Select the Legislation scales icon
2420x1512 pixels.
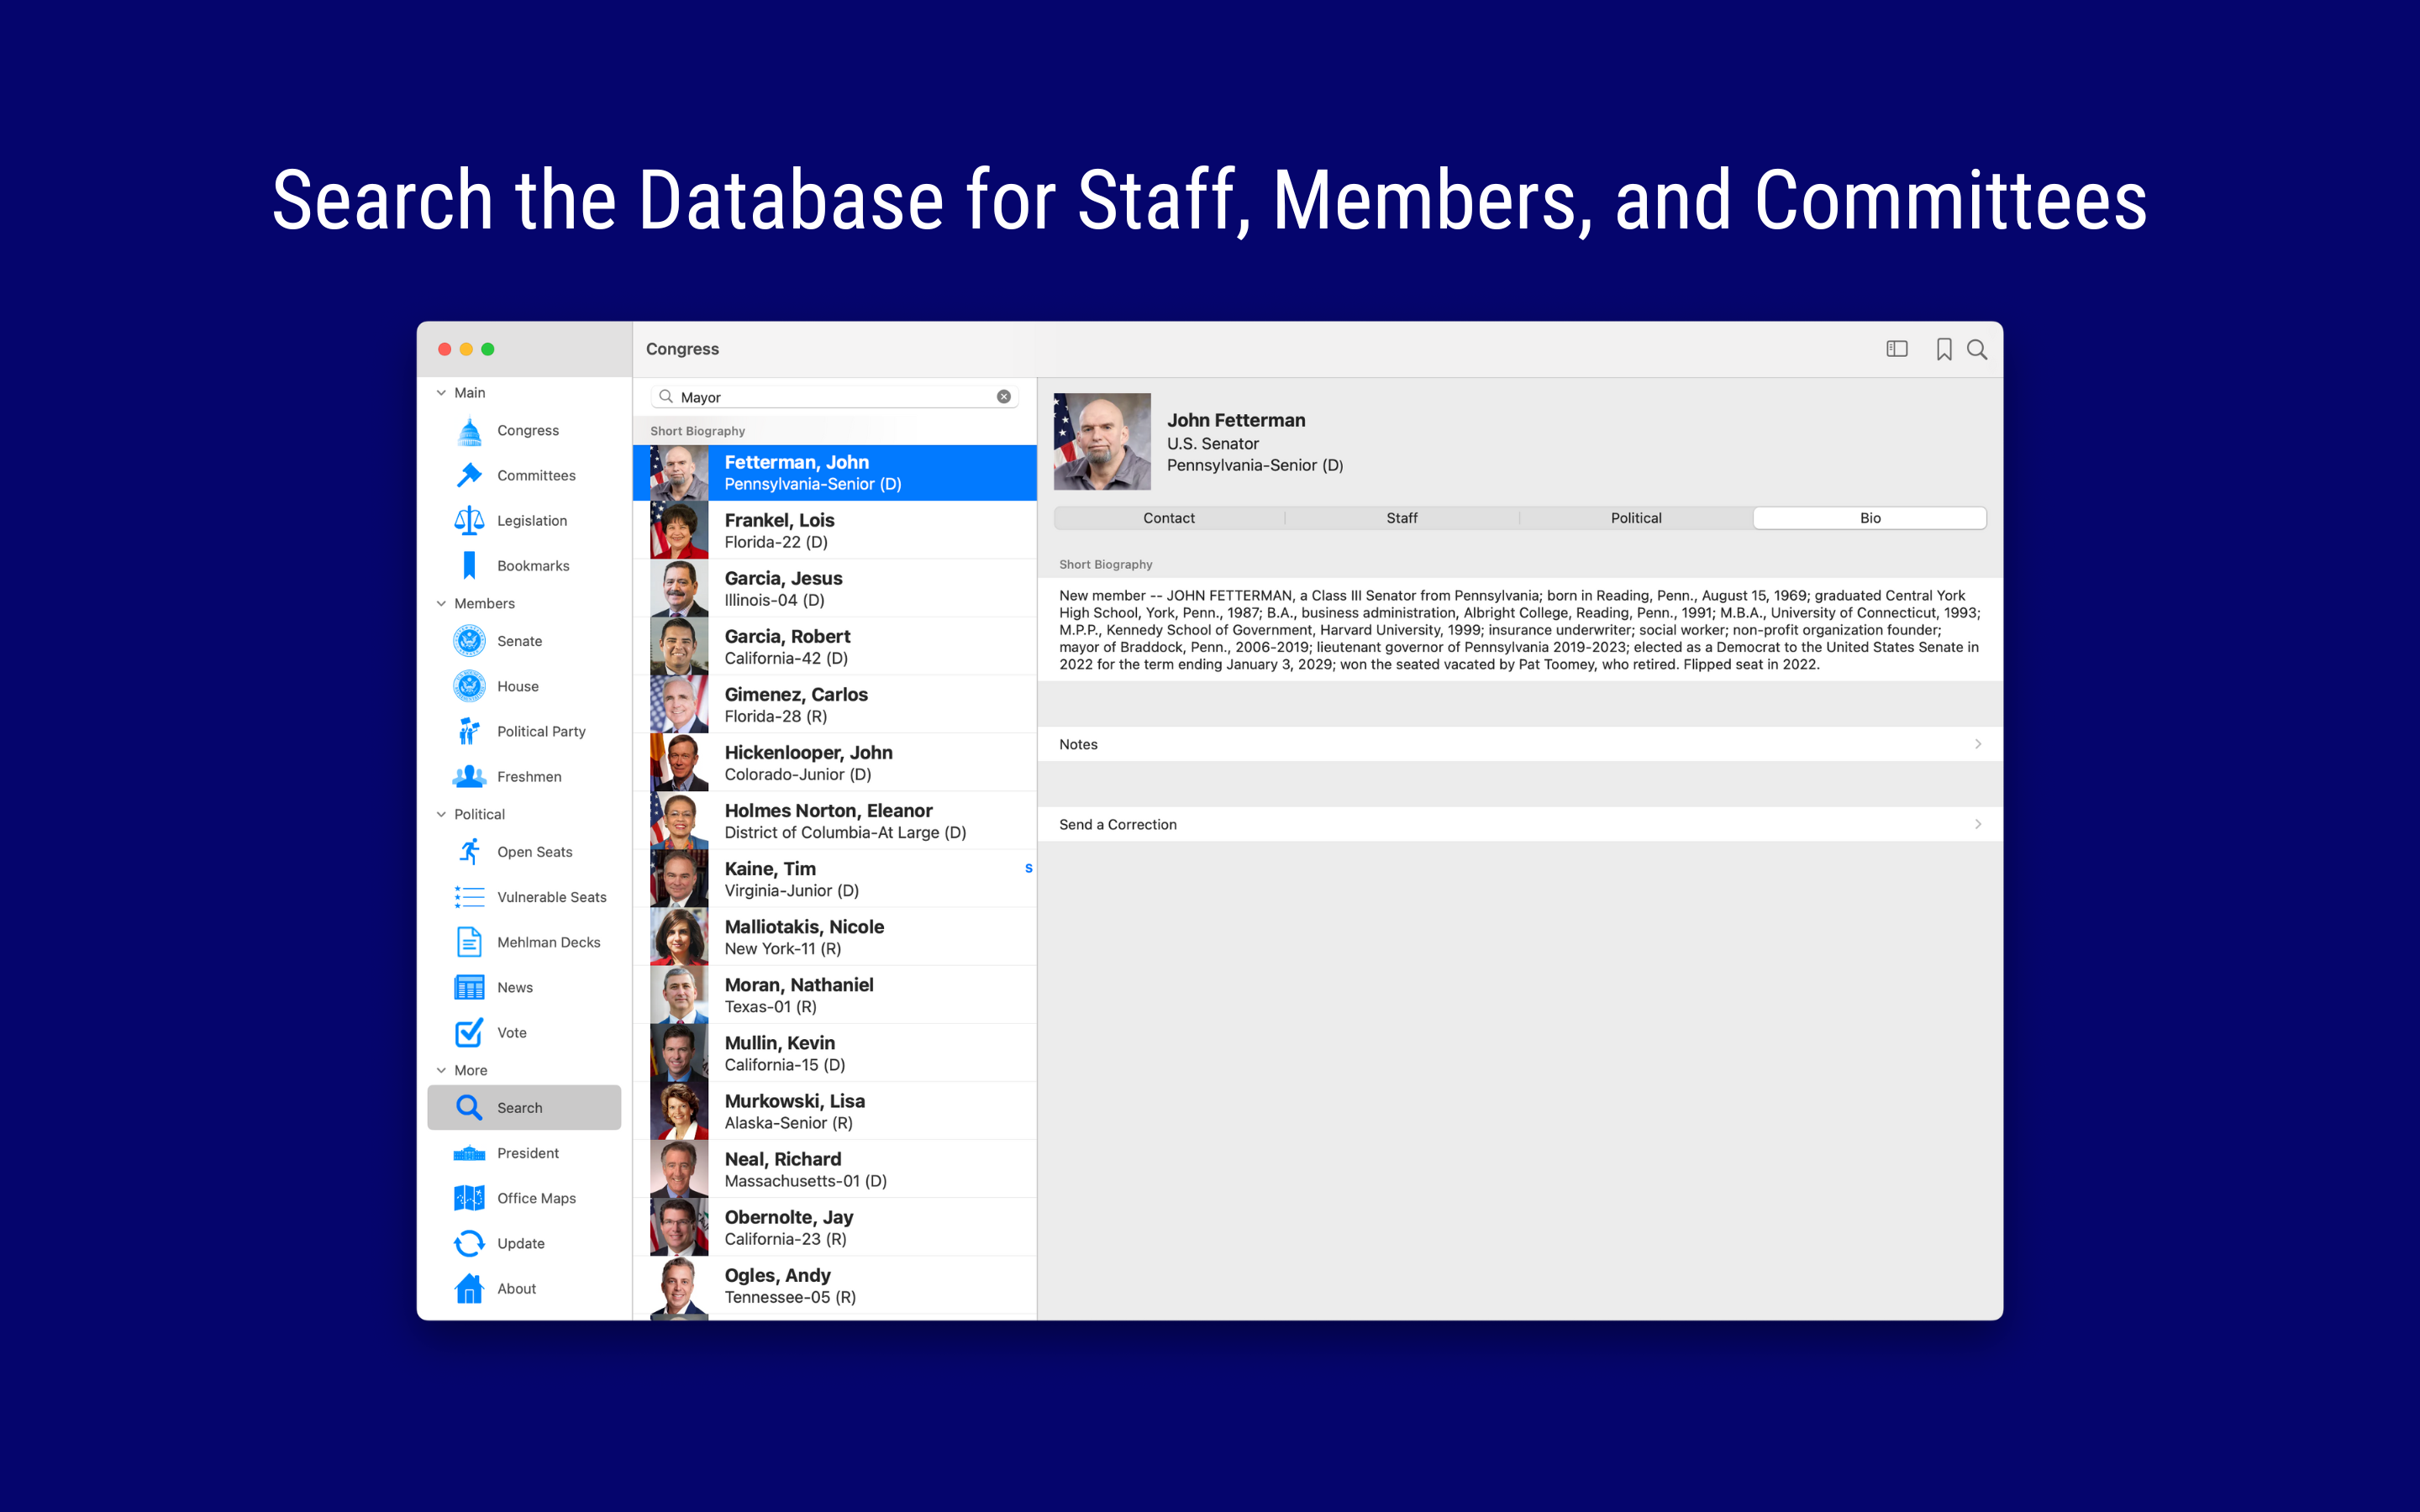469,521
